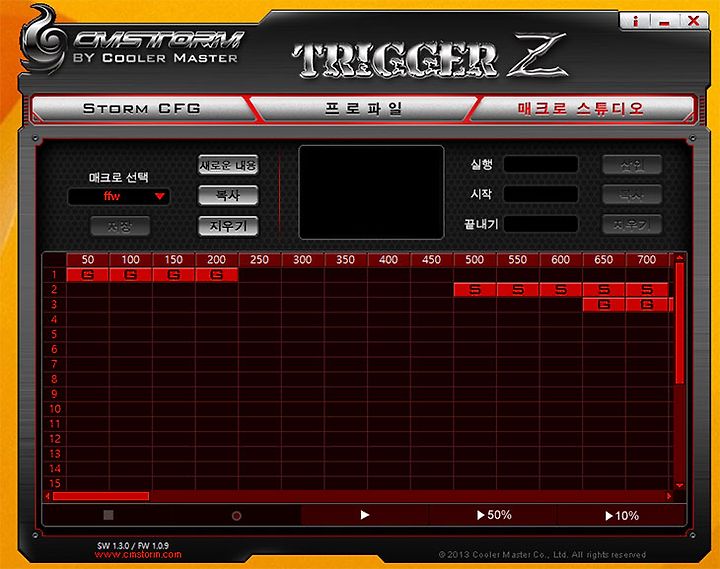Play the macro at normal speed

click(365, 515)
